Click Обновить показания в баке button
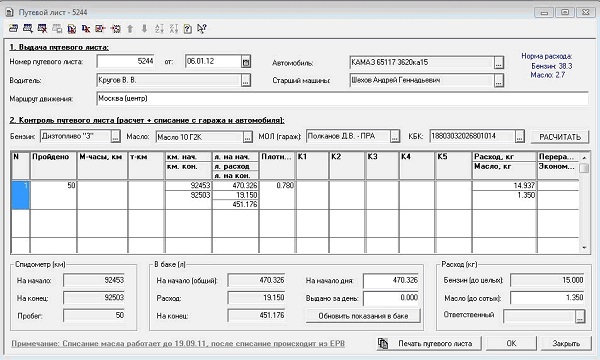 click(363, 316)
